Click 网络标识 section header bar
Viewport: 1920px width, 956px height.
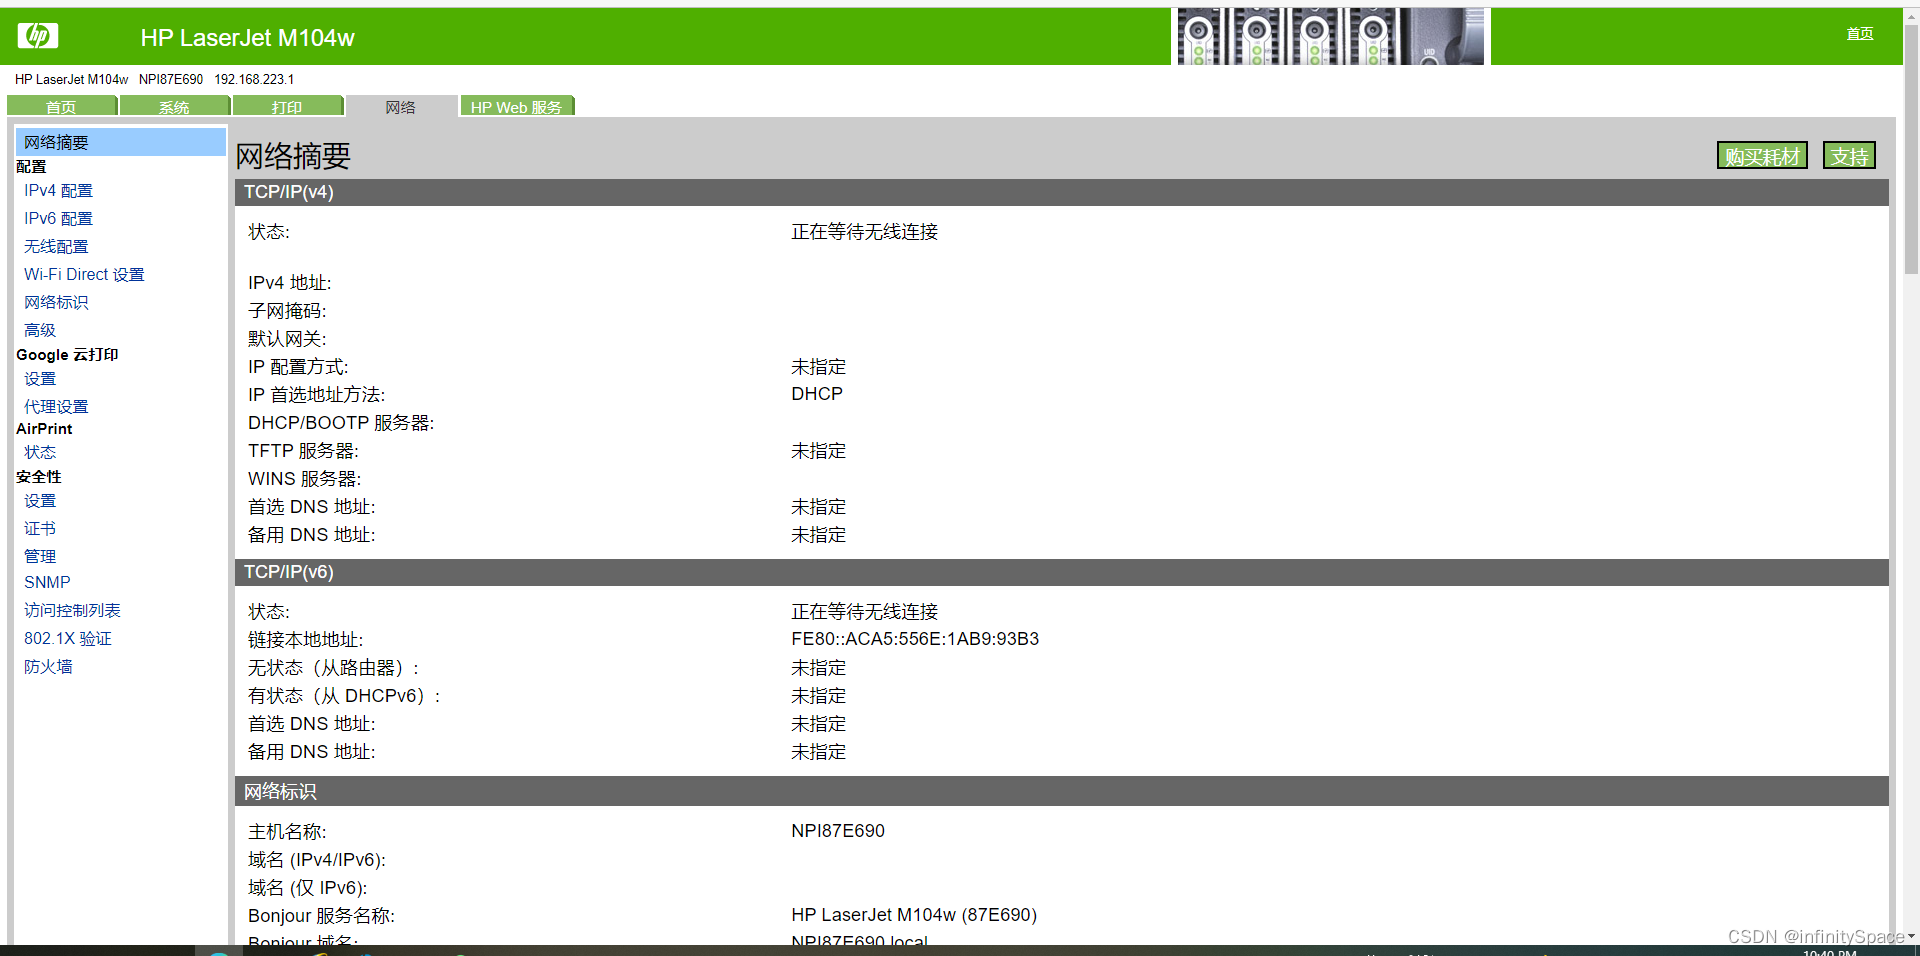(1061, 791)
